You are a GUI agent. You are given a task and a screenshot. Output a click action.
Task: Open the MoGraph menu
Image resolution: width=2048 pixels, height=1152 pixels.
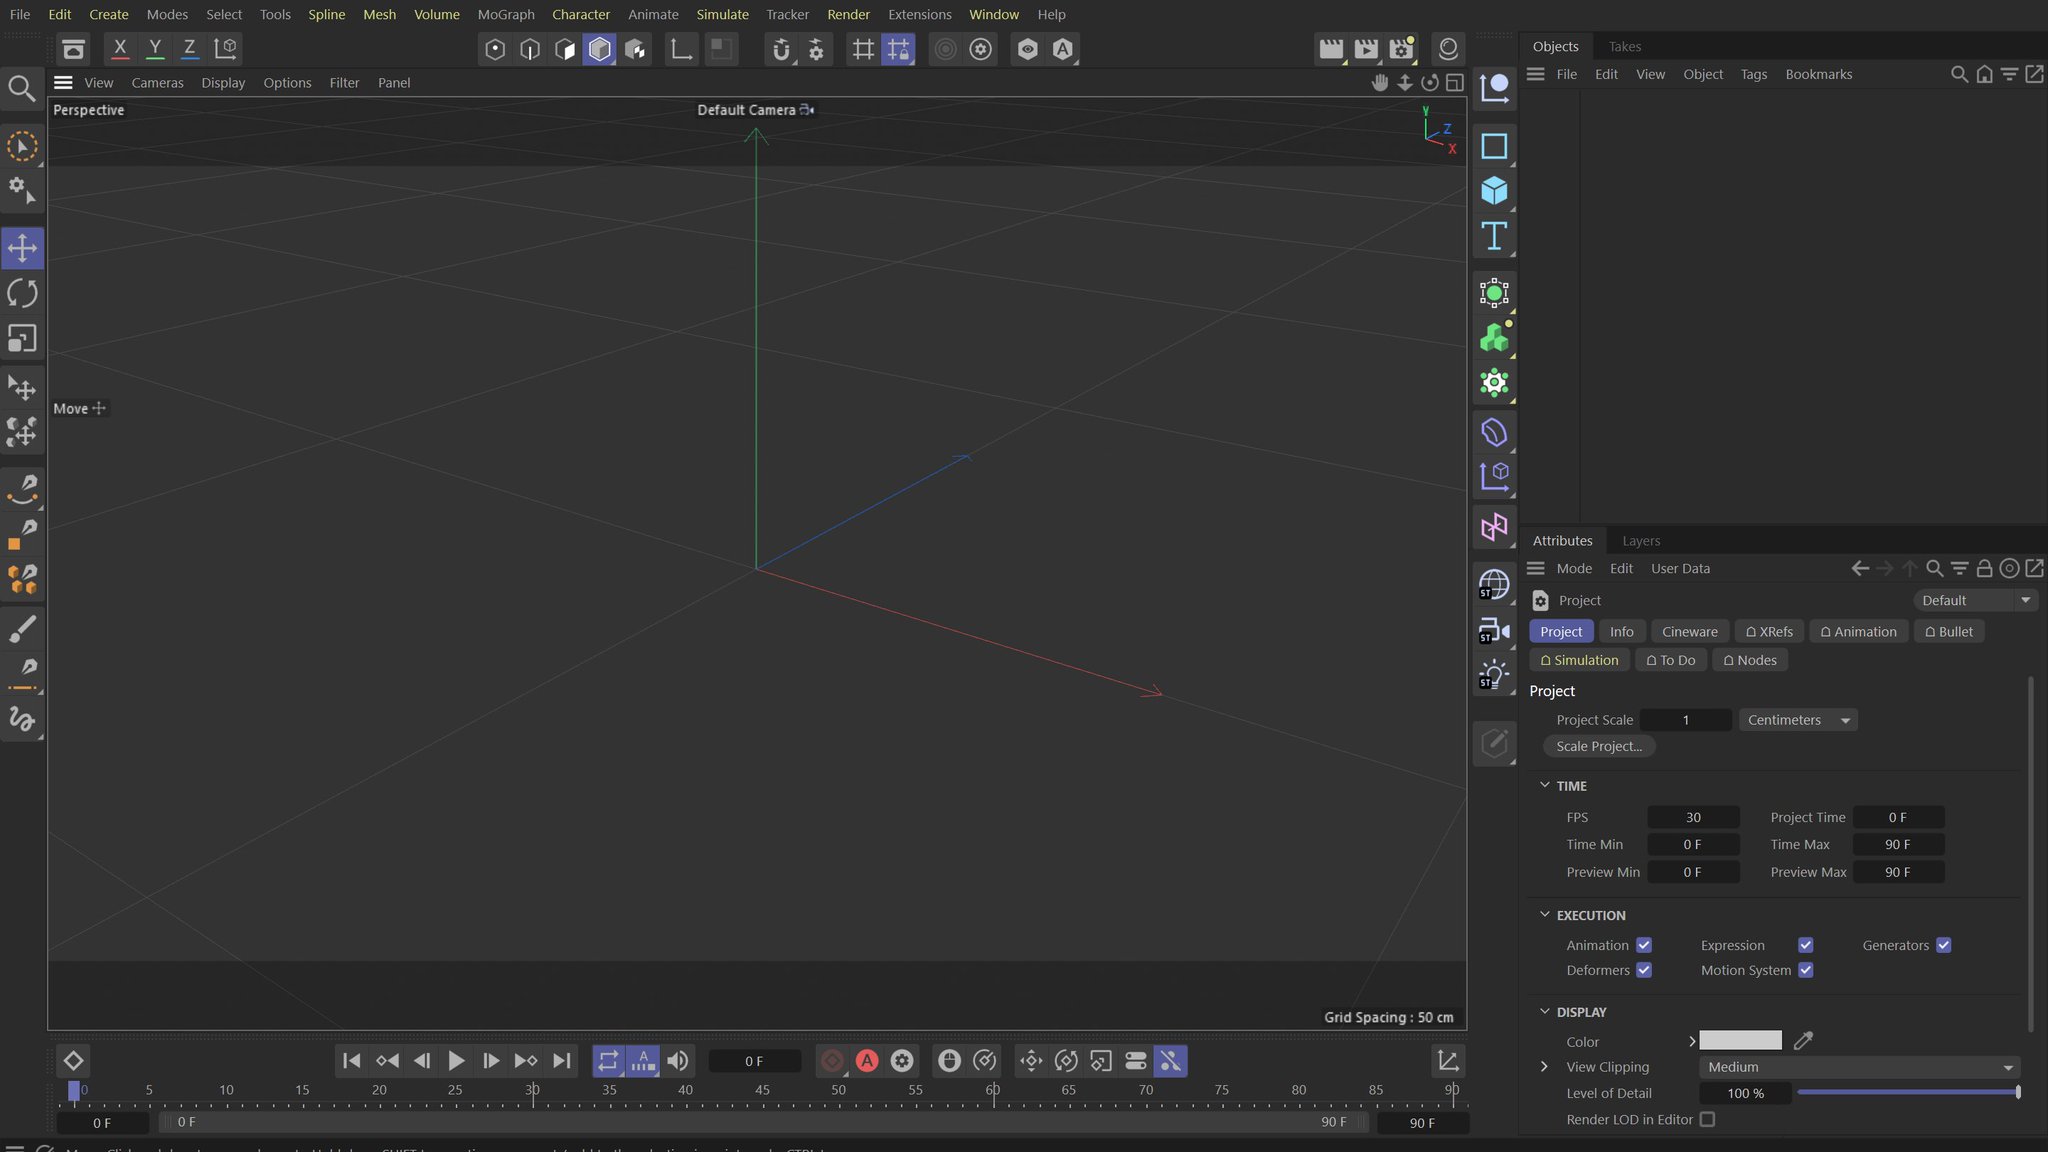point(505,14)
